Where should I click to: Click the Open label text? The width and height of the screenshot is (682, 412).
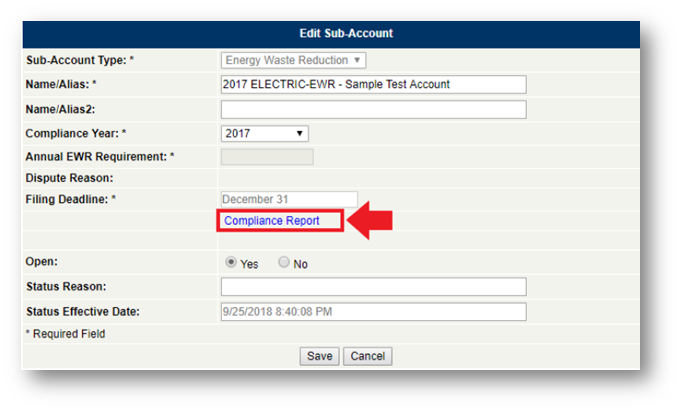(x=42, y=262)
